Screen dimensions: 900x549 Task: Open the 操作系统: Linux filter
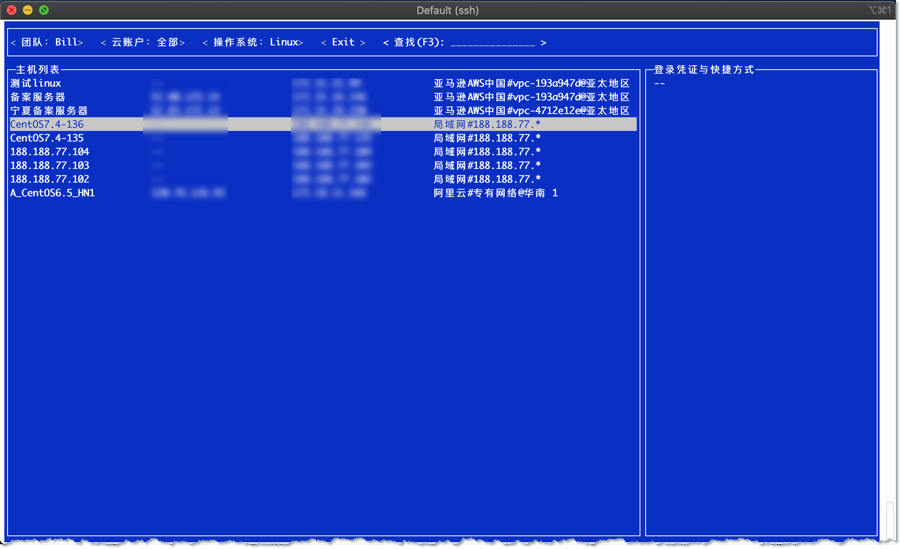(x=253, y=43)
